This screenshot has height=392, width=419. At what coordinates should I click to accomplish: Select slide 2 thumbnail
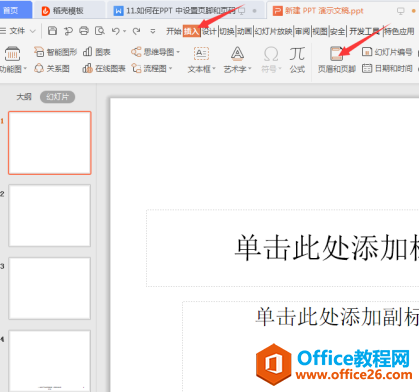point(50,216)
